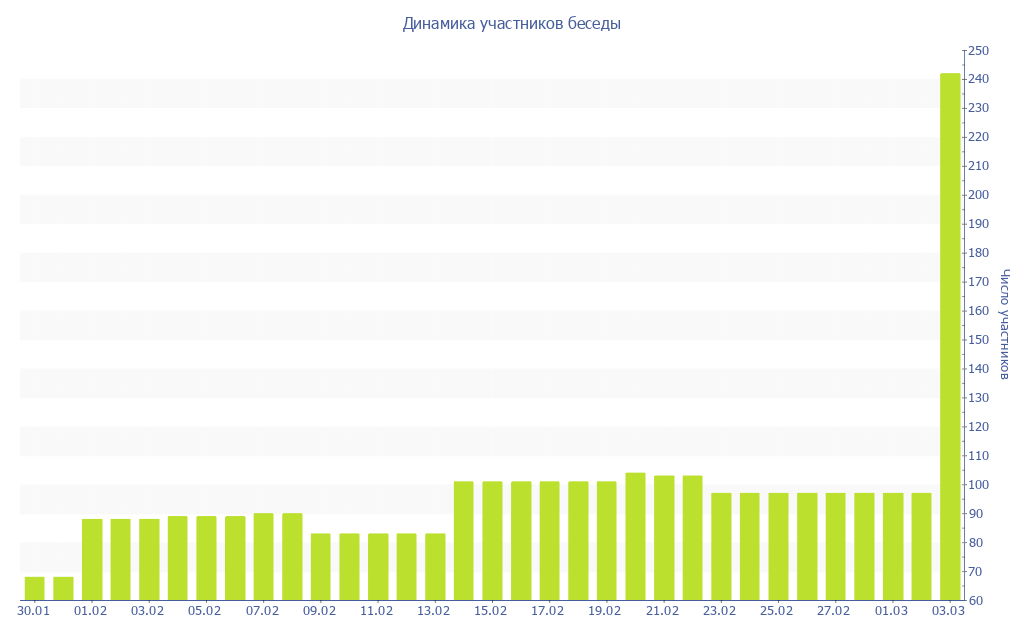
Task: Click the bar above the 21.02 label
Action: click(x=664, y=537)
